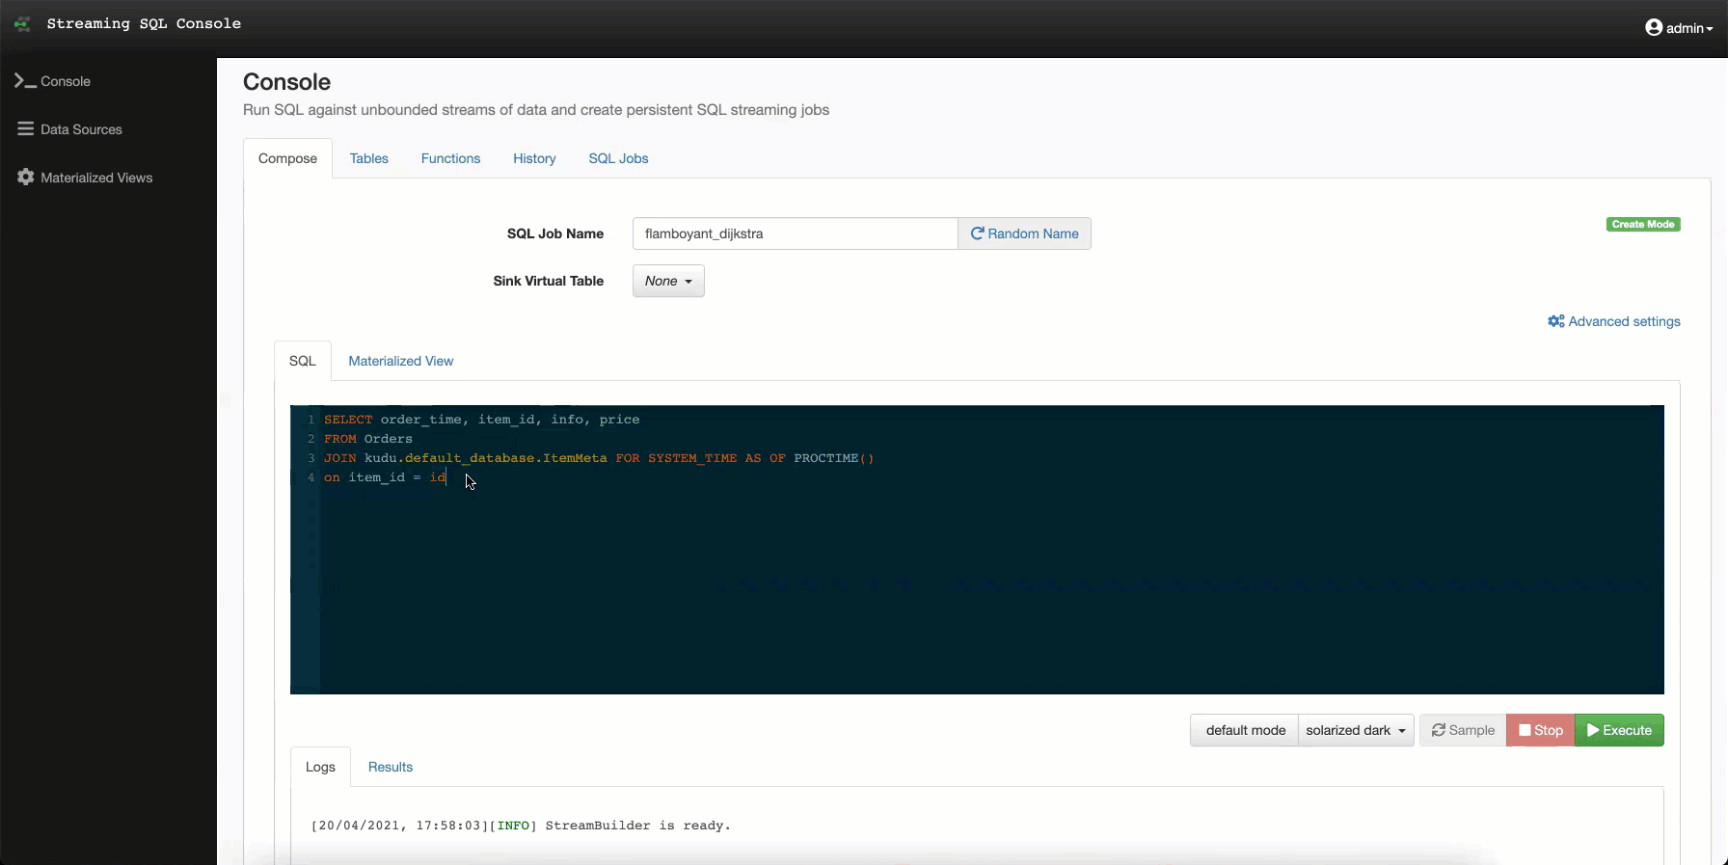Click the Streaming SQL Console logo icon

click(22, 24)
